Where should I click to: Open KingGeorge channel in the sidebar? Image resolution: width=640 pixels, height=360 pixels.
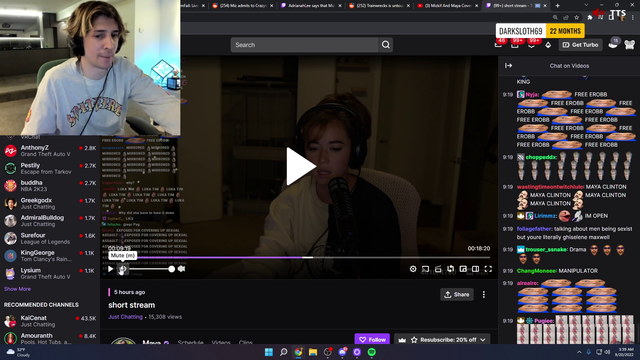(x=50, y=256)
